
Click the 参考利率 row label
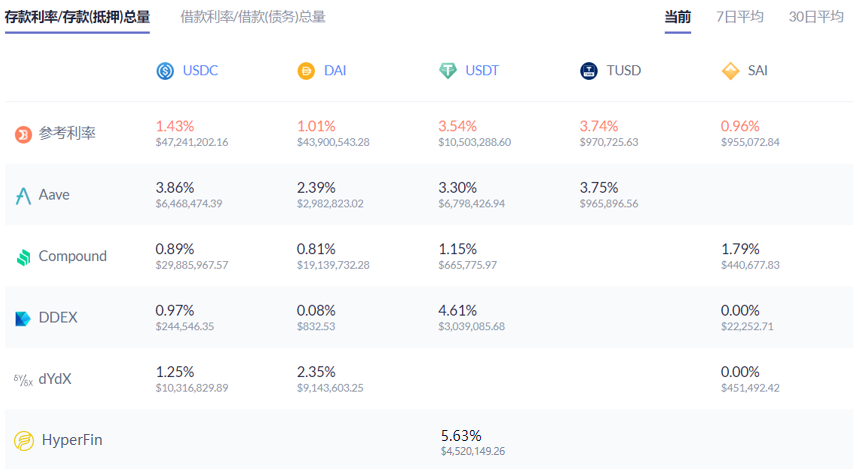pyautogui.click(x=67, y=133)
